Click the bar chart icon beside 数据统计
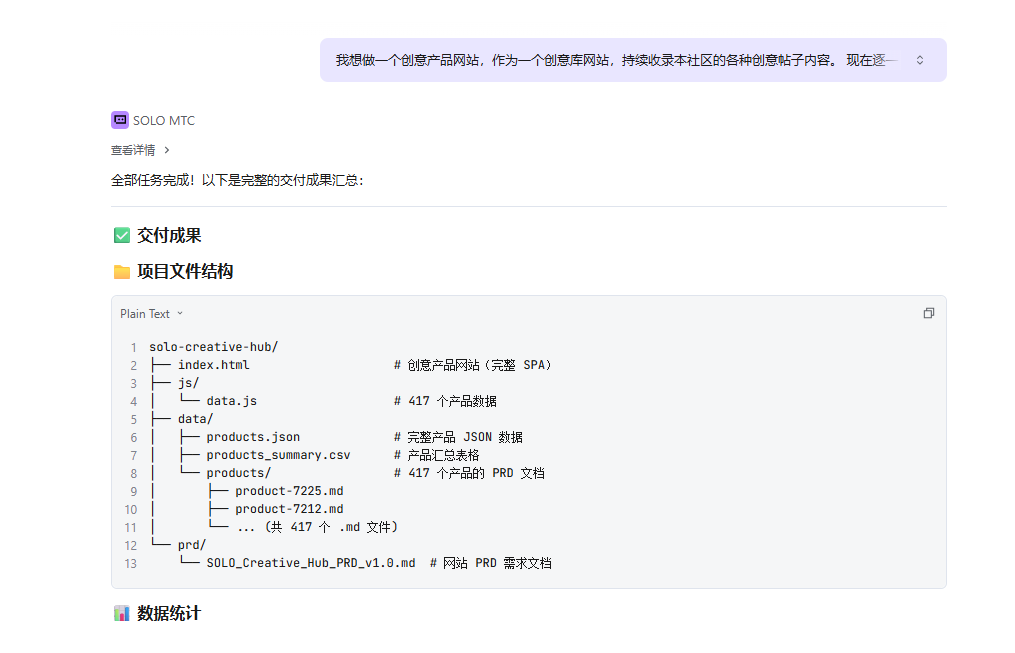 122,613
